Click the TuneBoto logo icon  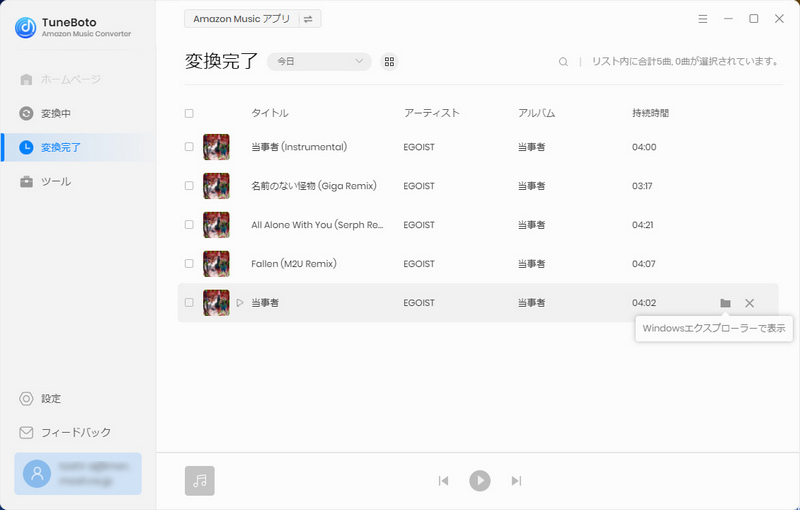(26, 28)
